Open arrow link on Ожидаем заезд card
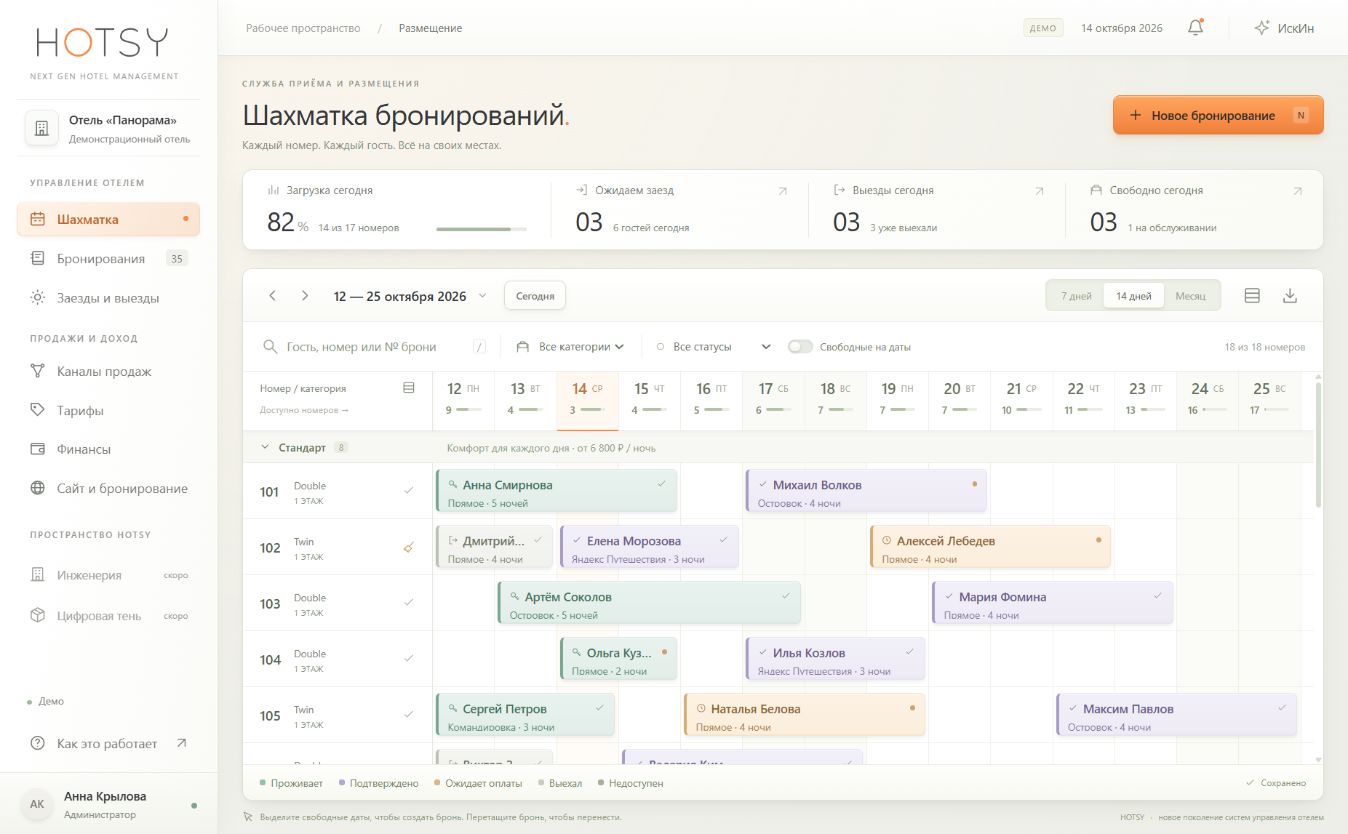 (782, 190)
